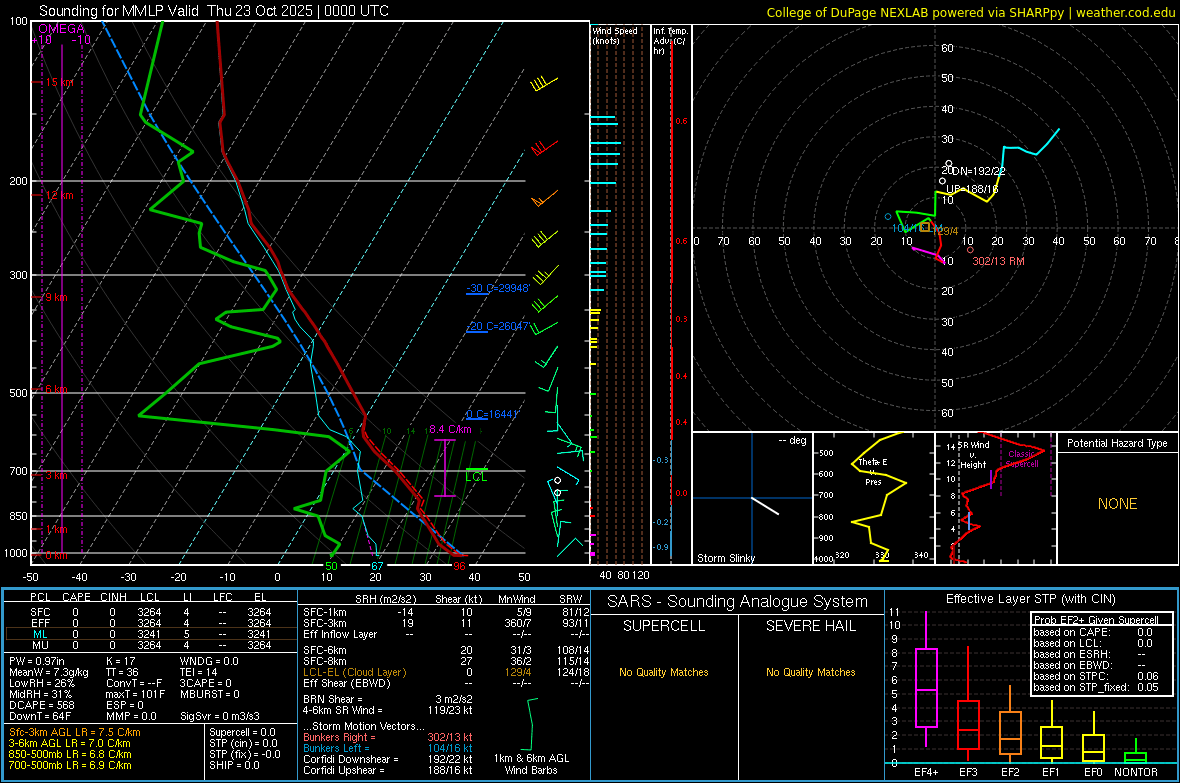Click the OMEGA label on the skew-T
The width and height of the screenshot is (1180, 783).
coord(62,29)
